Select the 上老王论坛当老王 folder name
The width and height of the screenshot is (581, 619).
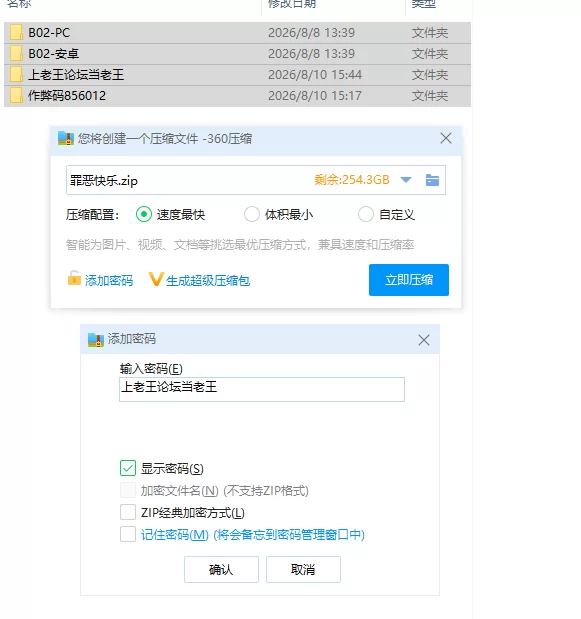(76, 74)
